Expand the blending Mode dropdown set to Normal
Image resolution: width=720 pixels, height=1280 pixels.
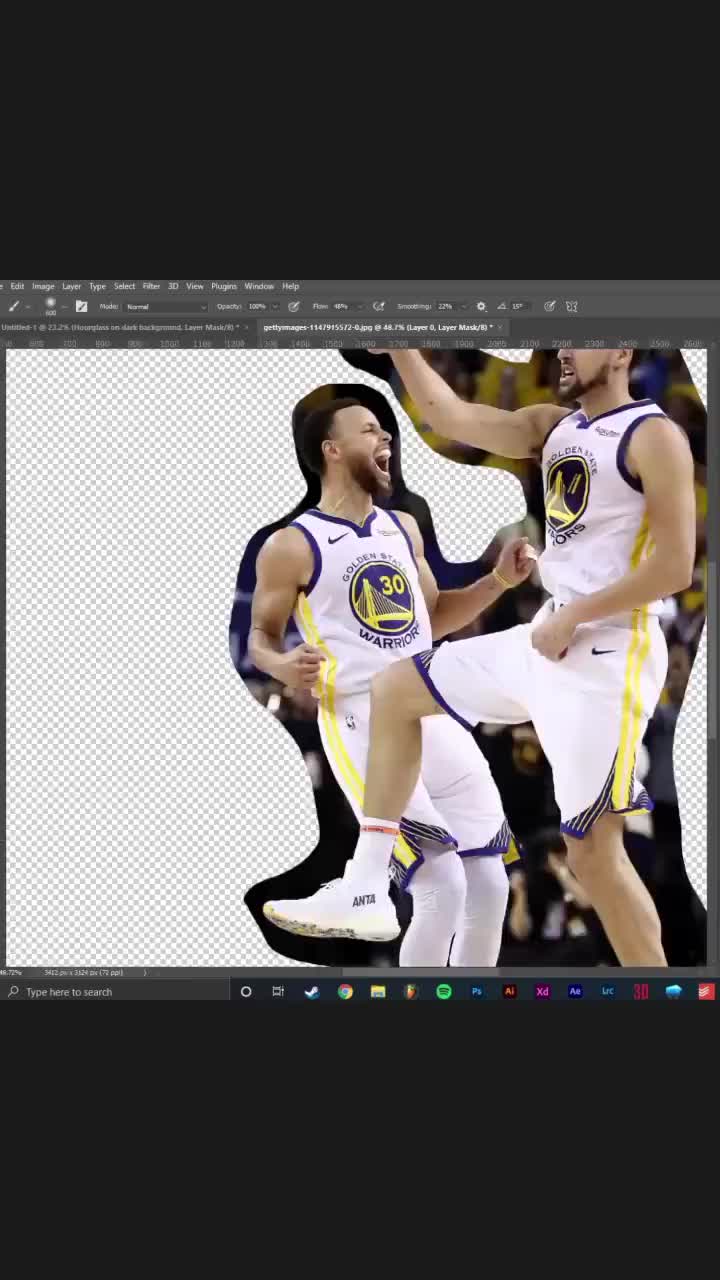tap(165, 307)
